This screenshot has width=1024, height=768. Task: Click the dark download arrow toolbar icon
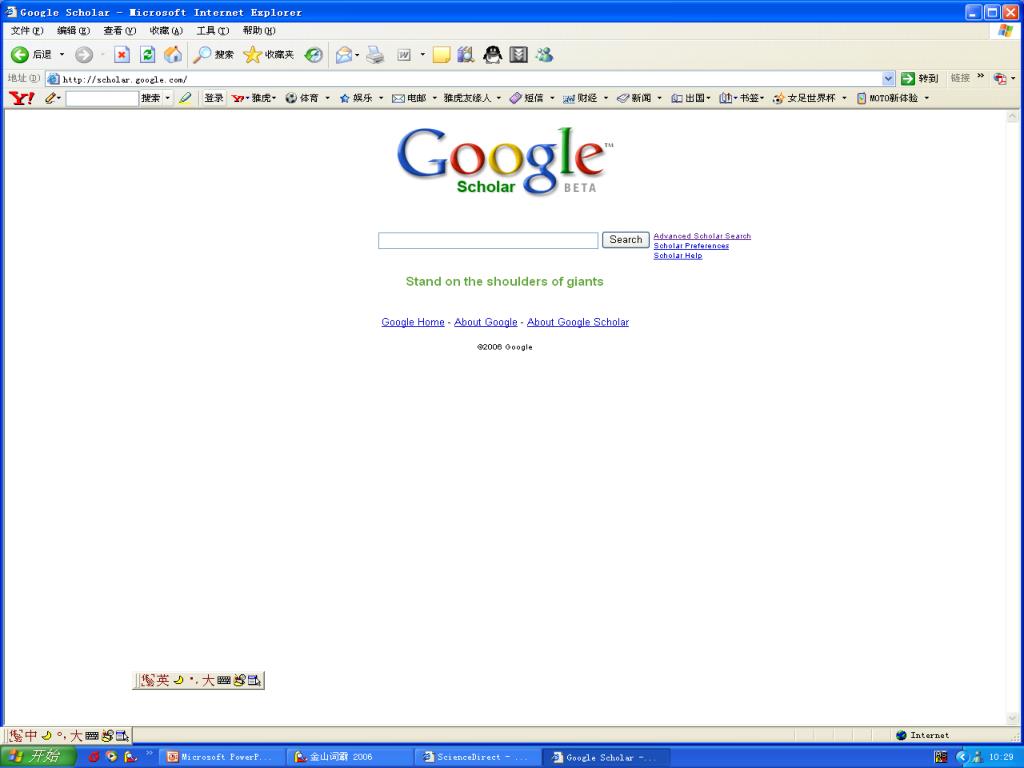[519, 55]
